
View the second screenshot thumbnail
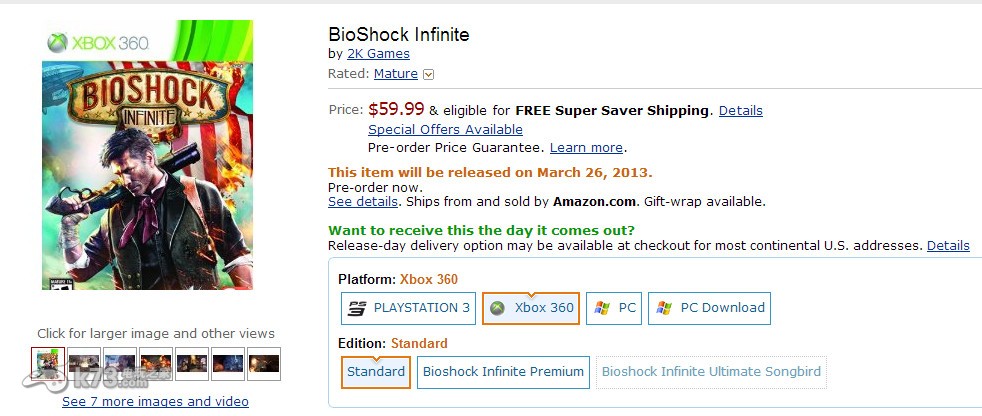(84, 363)
